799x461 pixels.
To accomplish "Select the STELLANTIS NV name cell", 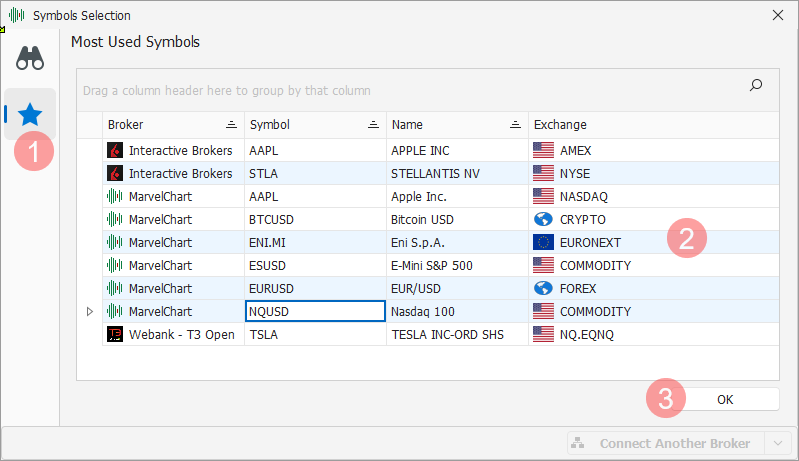I will tap(458, 173).
